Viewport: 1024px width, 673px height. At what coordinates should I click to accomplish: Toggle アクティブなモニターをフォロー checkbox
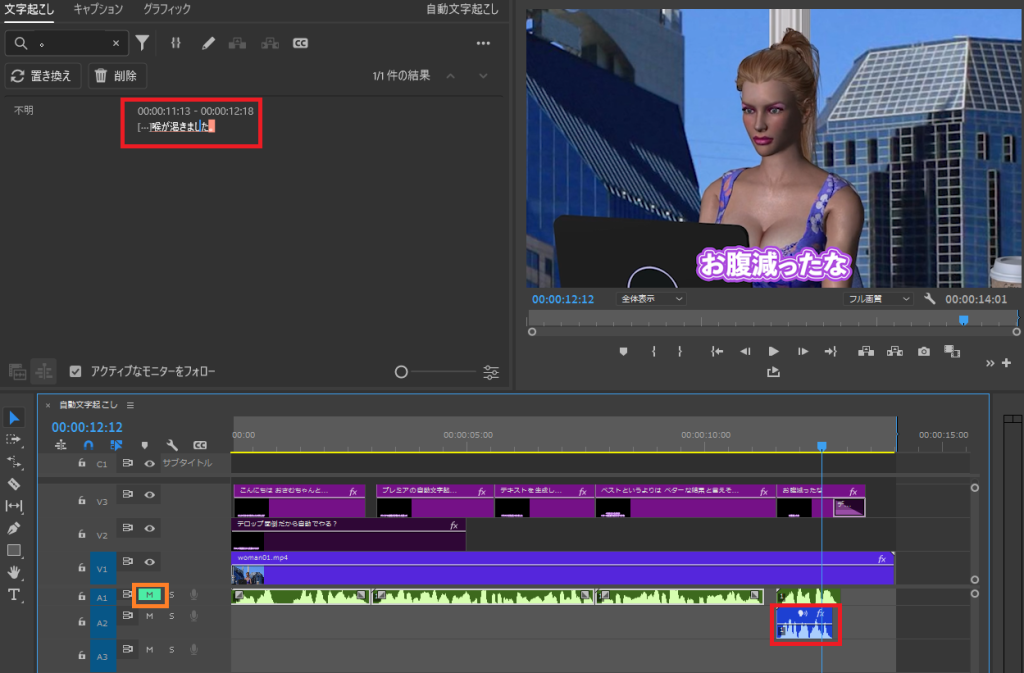tap(76, 371)
